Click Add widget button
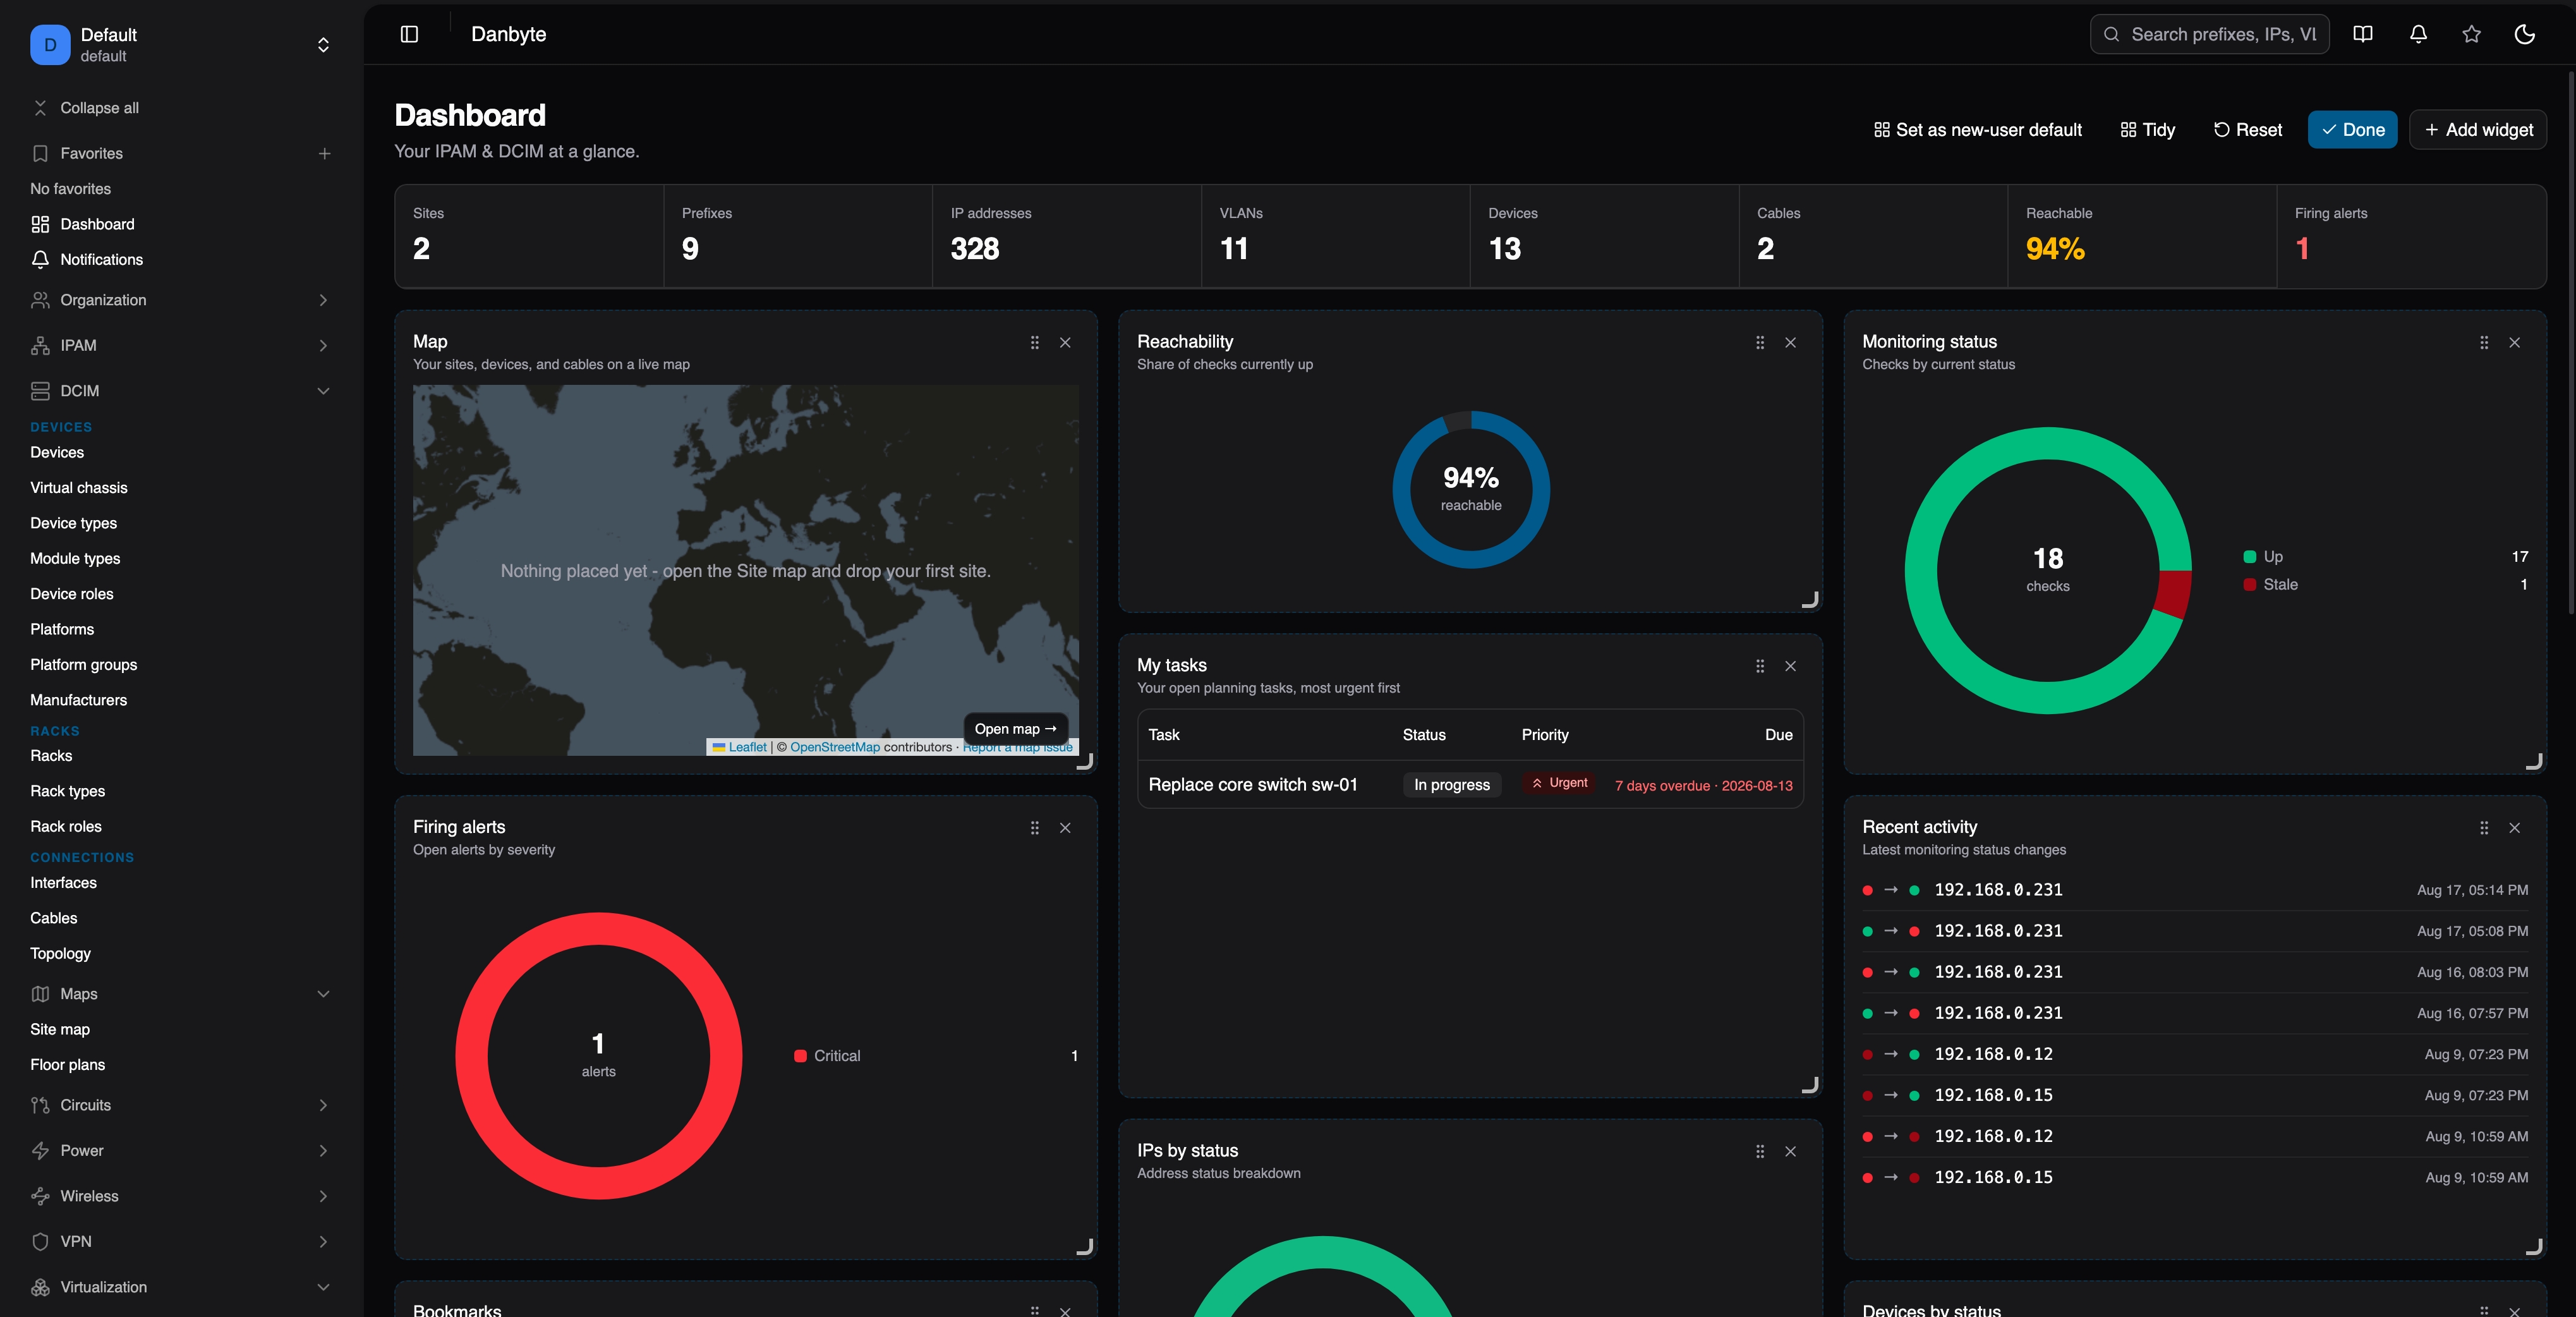The image size is (2576, 1317). tap(2478, 130)
